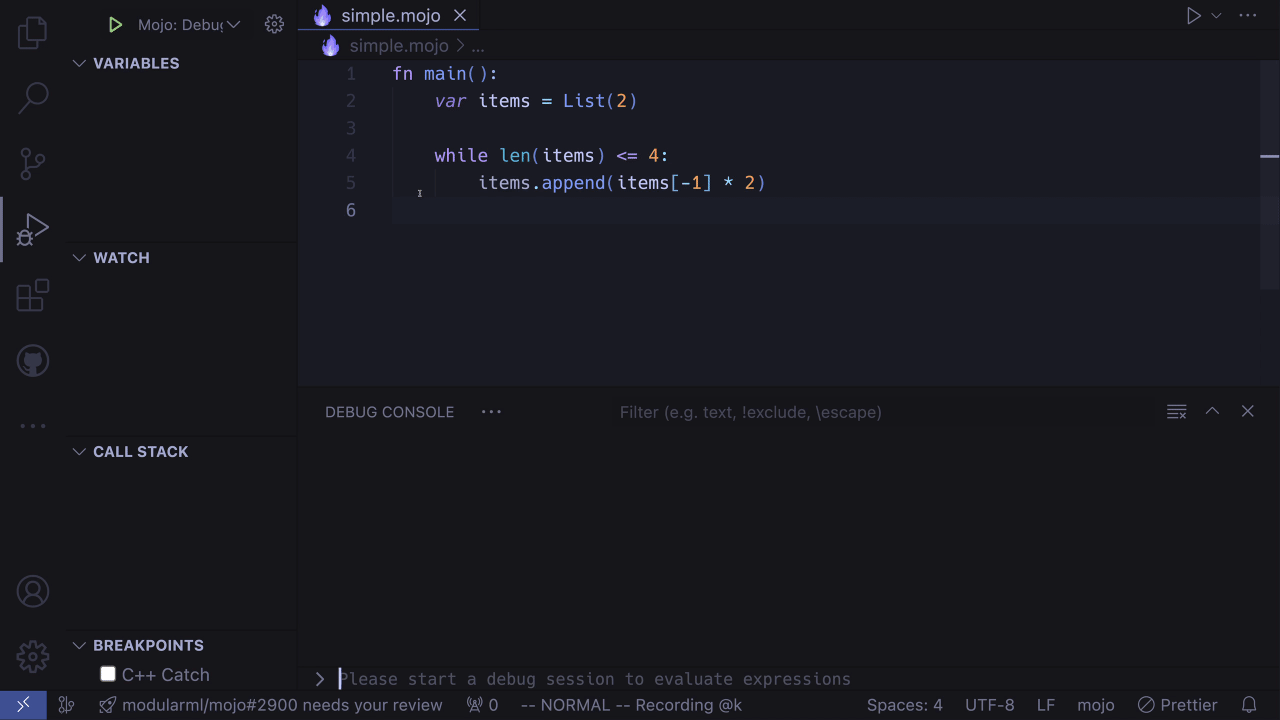1280x720 pixels.
Task: Focus the debug console expression input
Action: [800, 679]
